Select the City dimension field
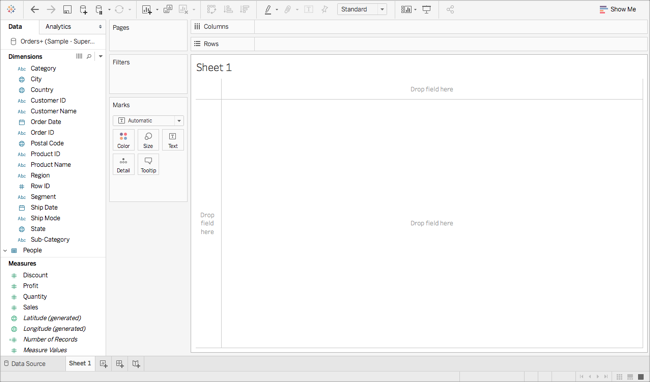 (36, 79)
